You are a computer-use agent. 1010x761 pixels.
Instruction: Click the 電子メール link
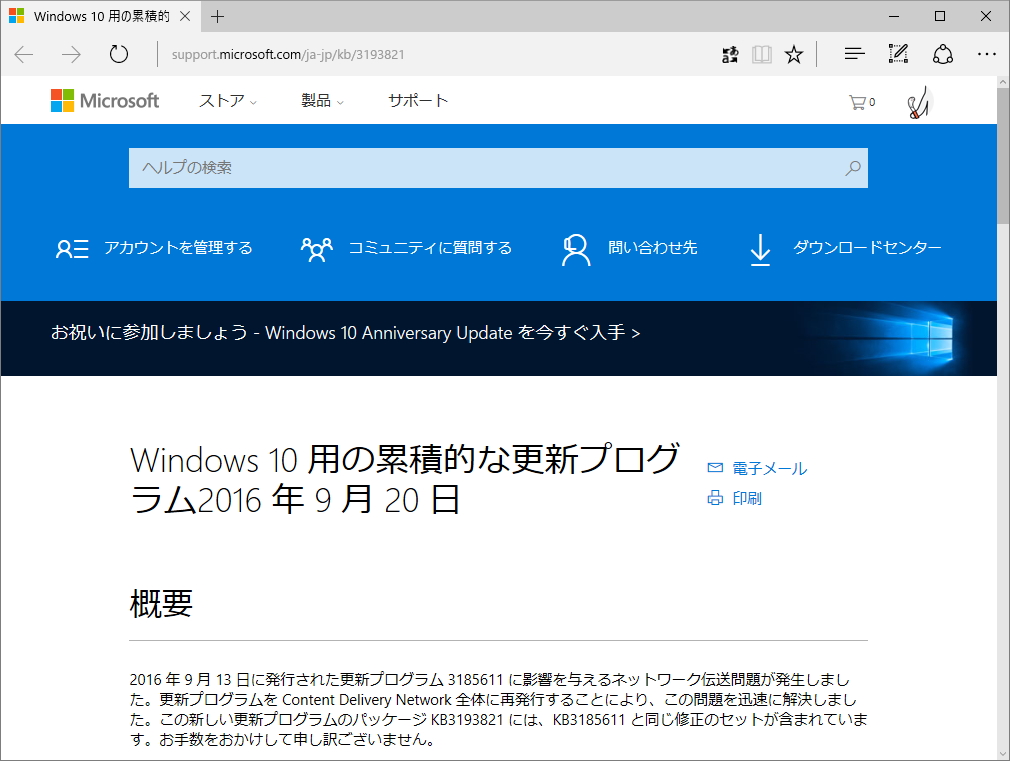pyautogui.click(x=769, y=468)
